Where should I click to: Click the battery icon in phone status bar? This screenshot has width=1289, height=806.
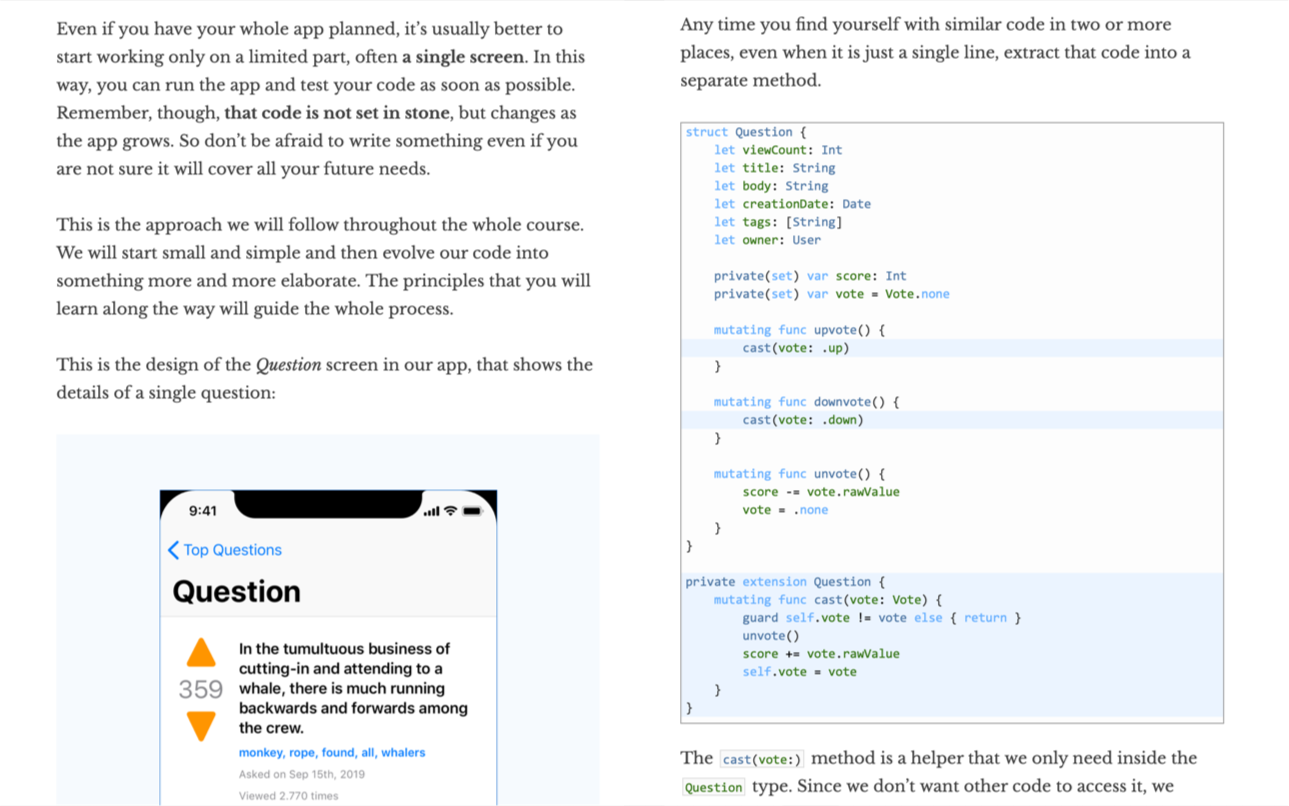pyautogui.click(x=472, y=511)
